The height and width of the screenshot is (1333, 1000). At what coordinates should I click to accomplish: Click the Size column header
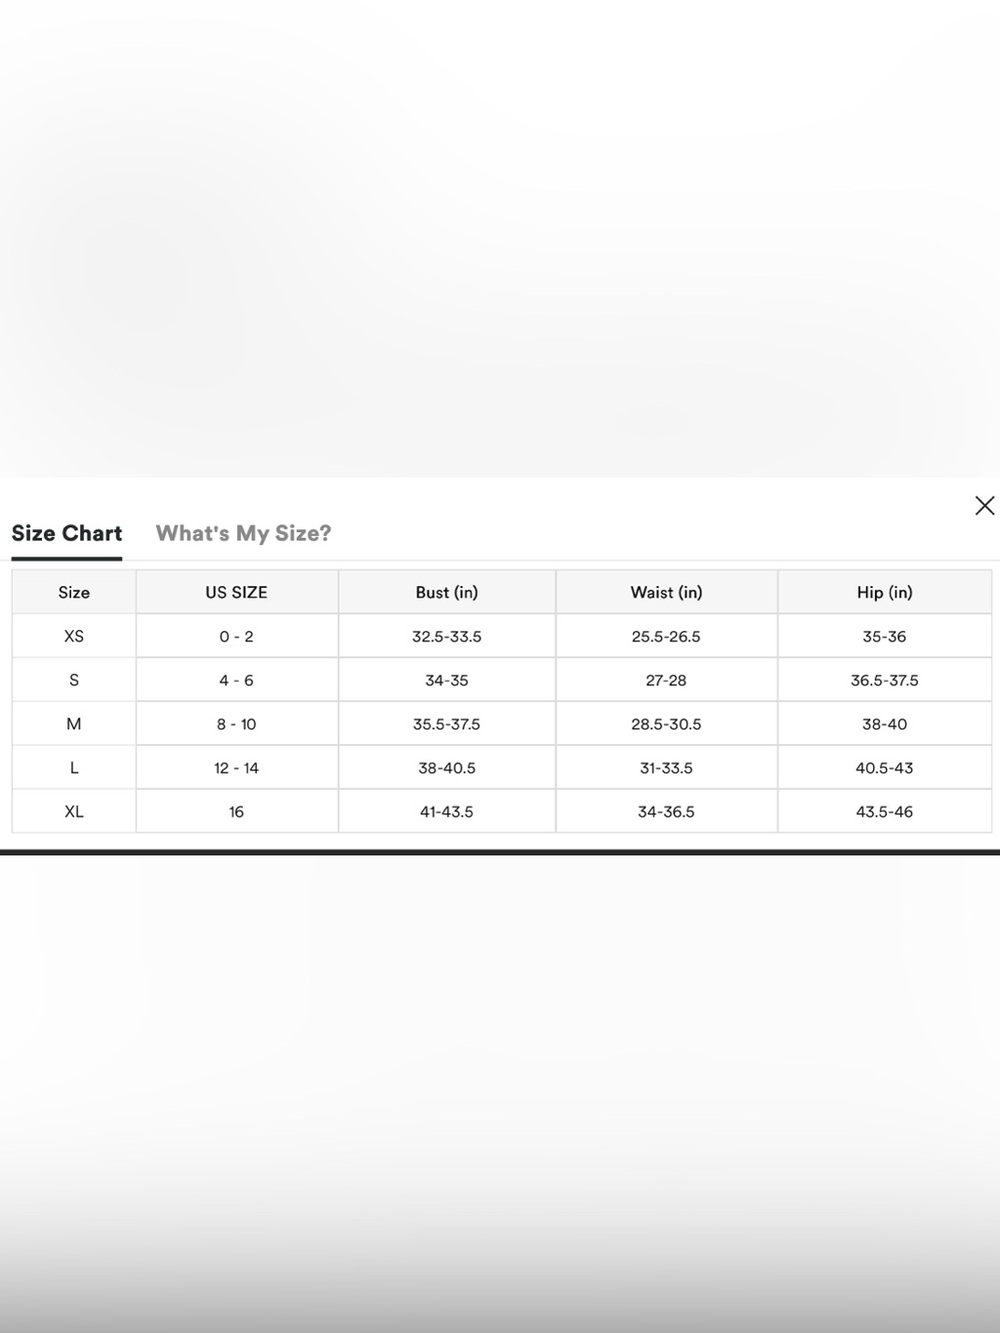click(74, 592)
